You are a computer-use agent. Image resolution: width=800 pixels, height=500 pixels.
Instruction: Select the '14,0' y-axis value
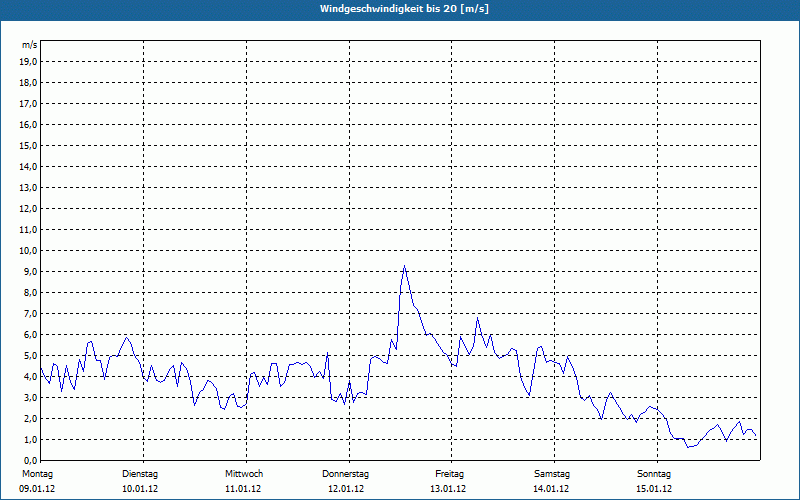coord(28,167)
